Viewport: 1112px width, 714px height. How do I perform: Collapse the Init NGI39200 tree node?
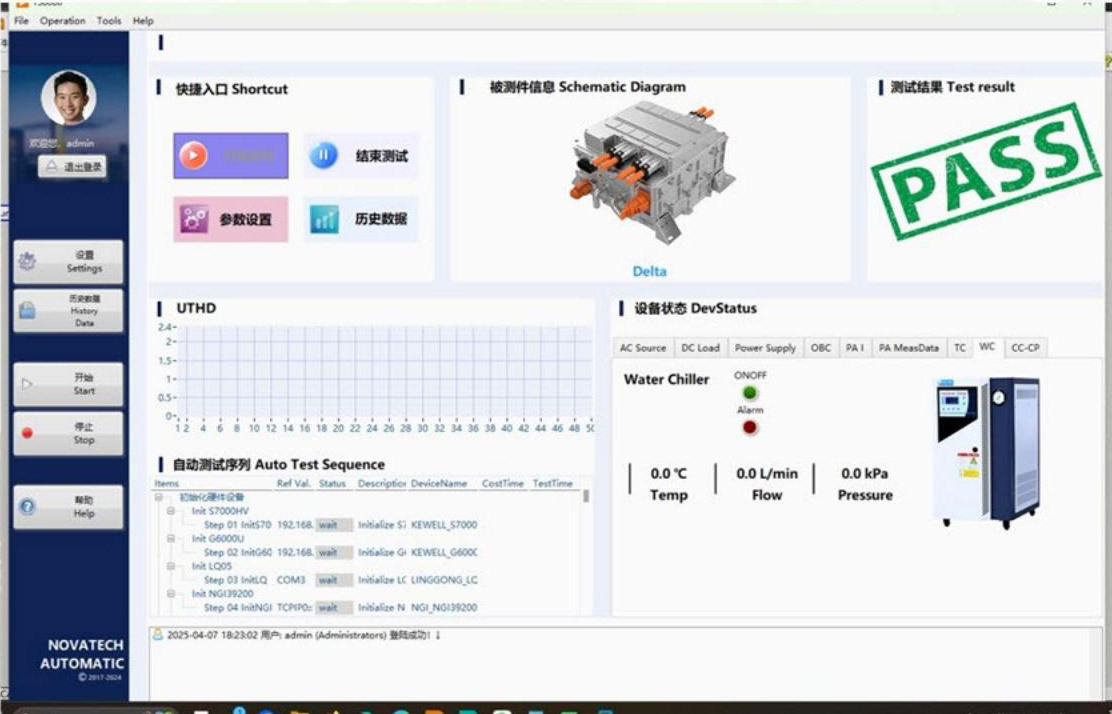[171, 593]
